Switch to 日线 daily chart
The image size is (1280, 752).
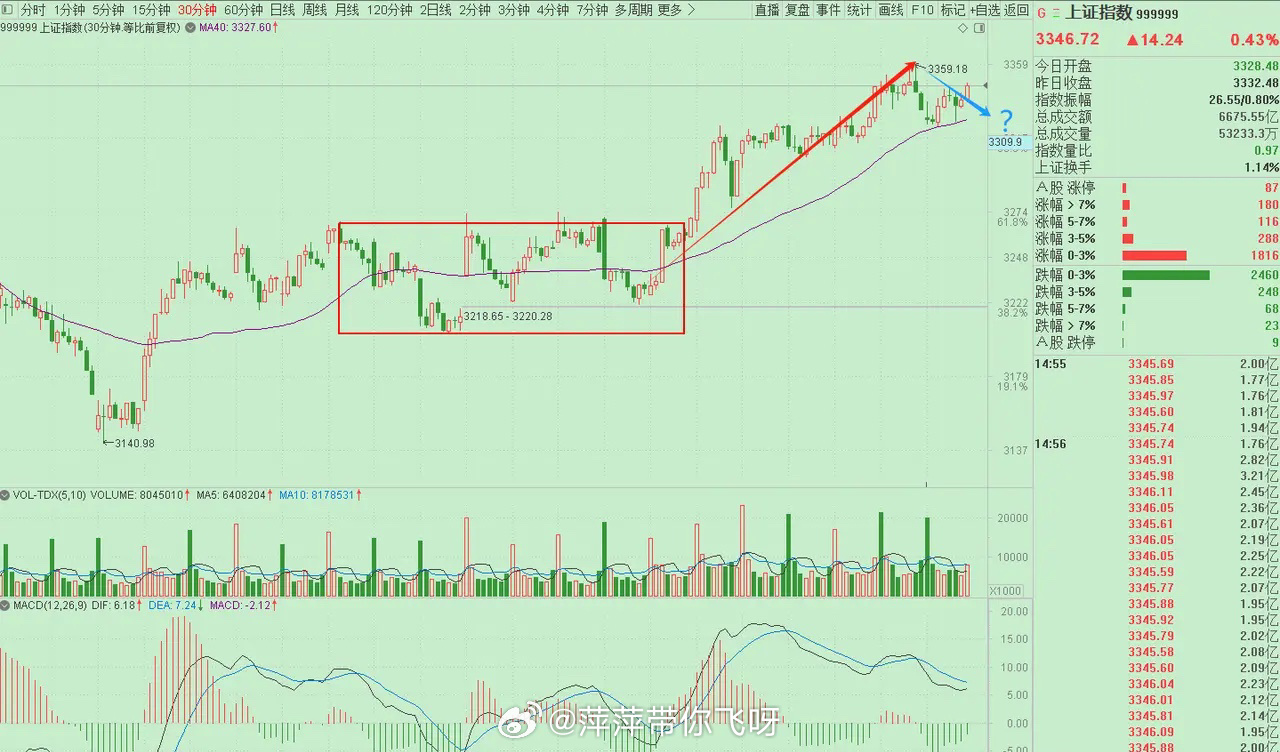(282, 10)
